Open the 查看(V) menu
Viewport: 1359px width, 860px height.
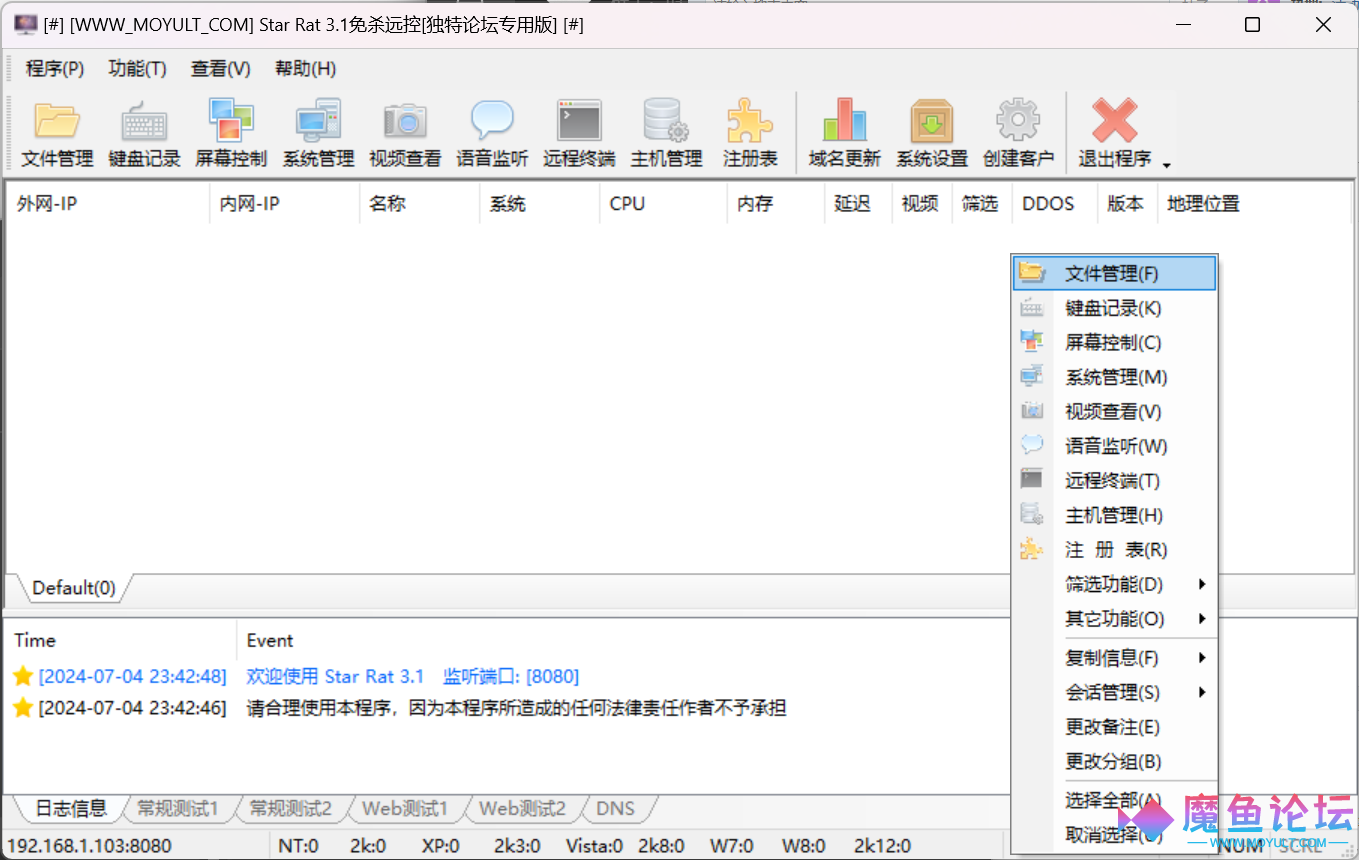[221, 69]
